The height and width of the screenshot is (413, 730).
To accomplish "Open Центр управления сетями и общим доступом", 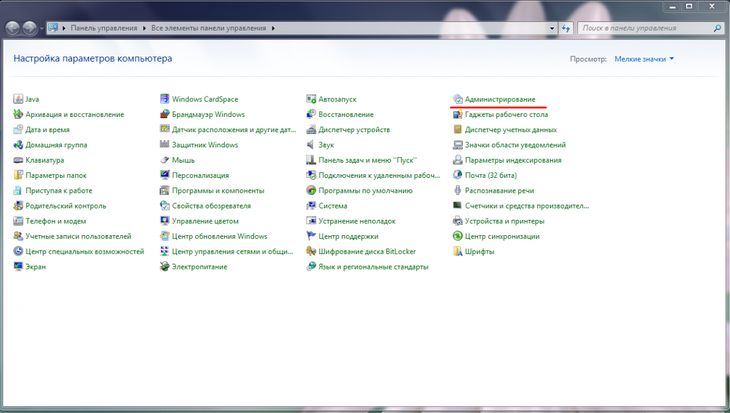I will click(x=232, y=251).
